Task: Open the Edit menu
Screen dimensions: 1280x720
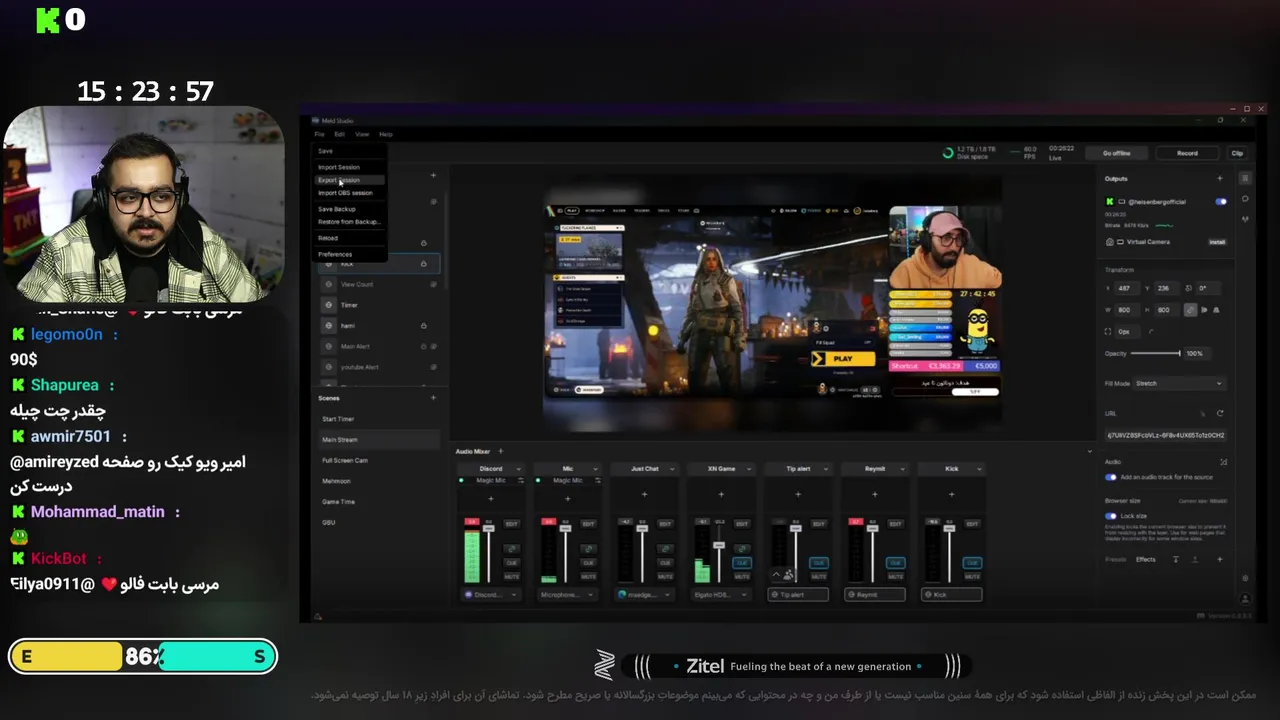Action: (340, 134)
